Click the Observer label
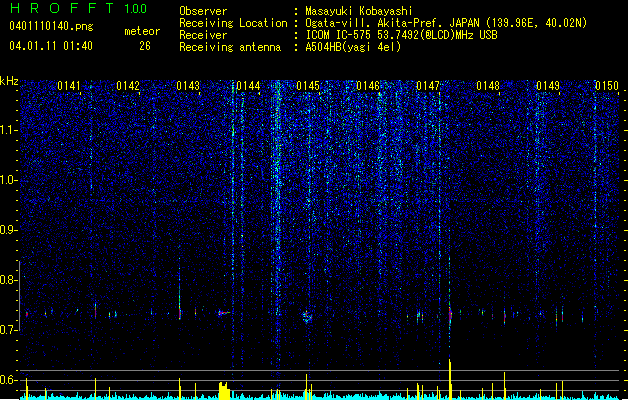This screenshot has height=400, width=629. tap(203, 11)
